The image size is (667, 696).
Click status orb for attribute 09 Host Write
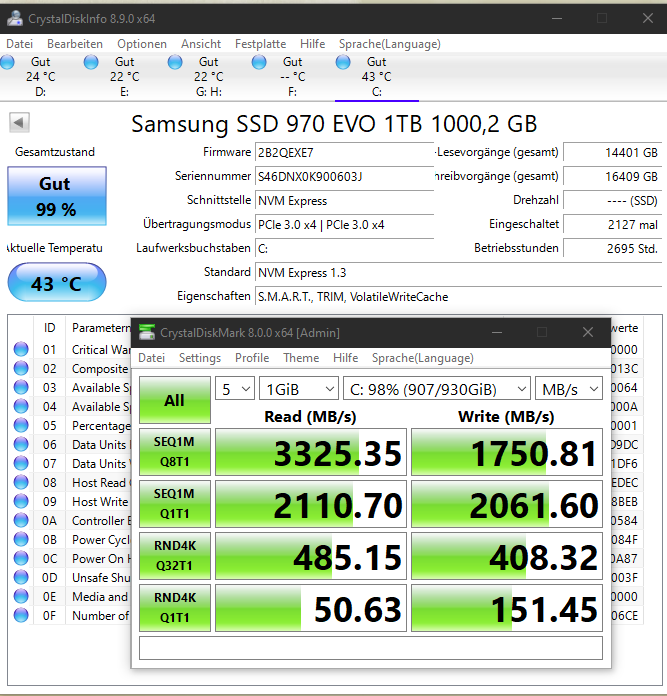tap(21, 501)
